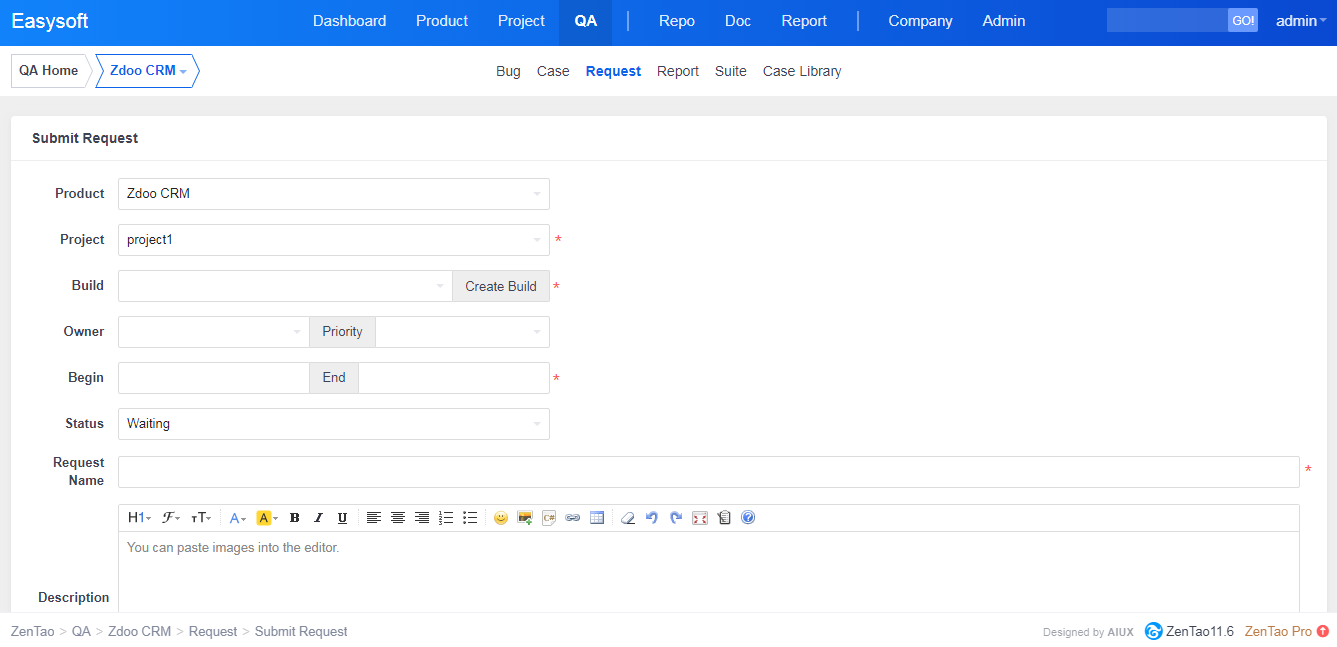Click the ZenTao breadcrumb link

pos(33,632)
